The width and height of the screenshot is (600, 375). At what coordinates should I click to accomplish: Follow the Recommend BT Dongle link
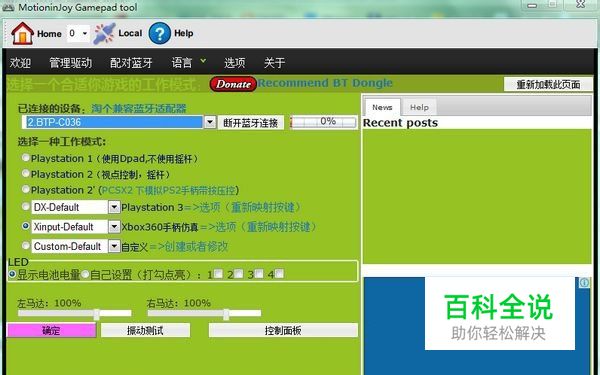pos(325,83)
